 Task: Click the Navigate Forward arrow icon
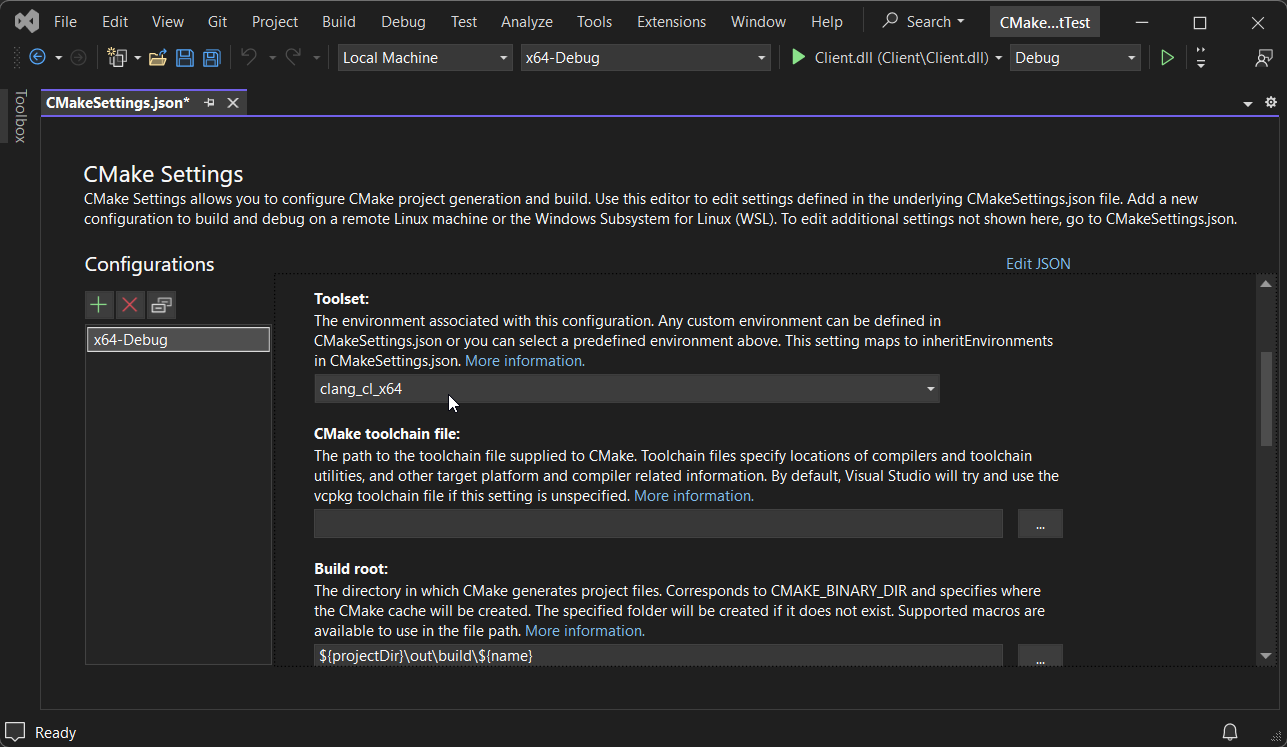tap(78, 58)
